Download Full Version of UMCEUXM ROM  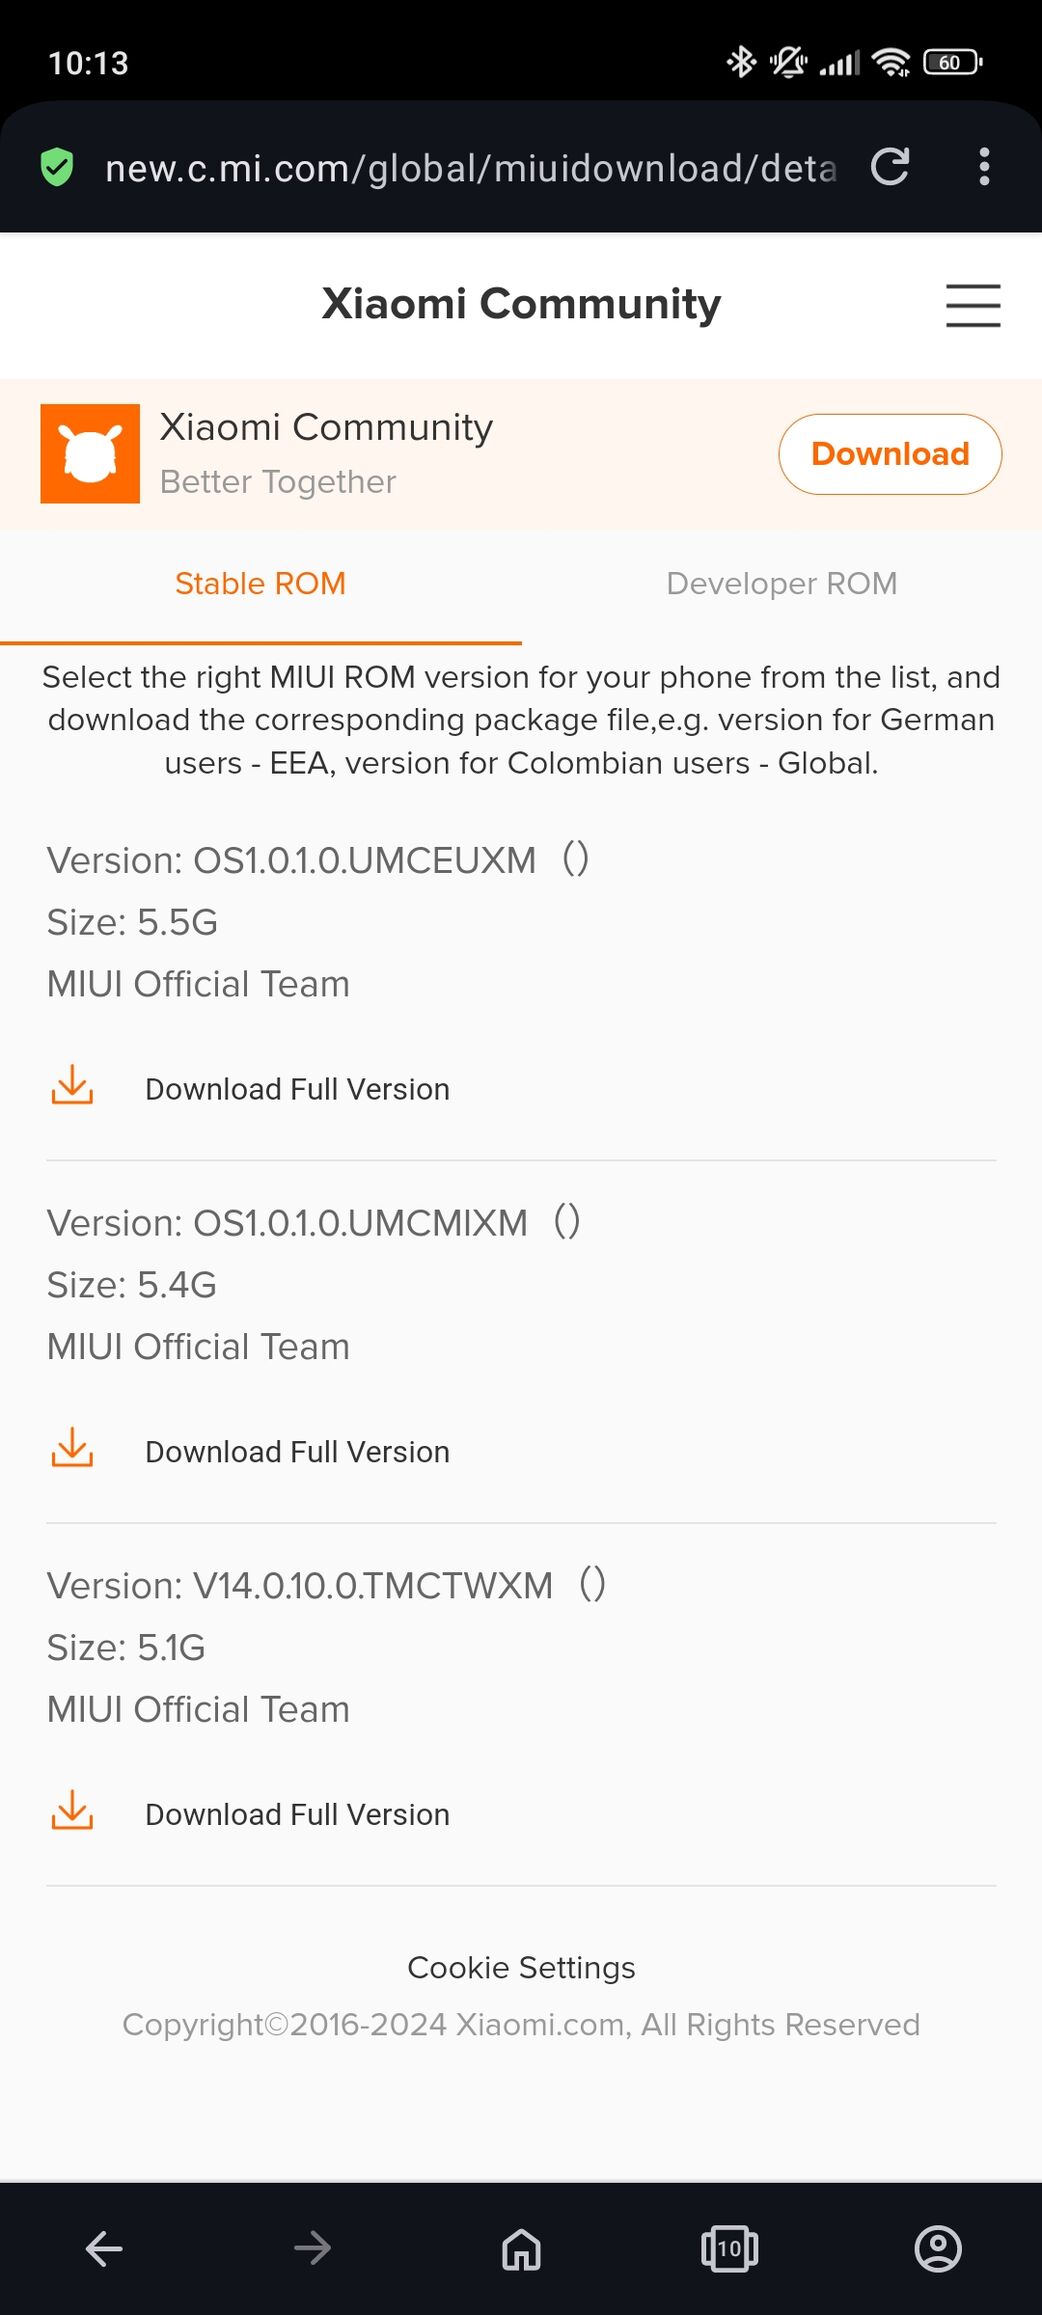[297, 1089]
